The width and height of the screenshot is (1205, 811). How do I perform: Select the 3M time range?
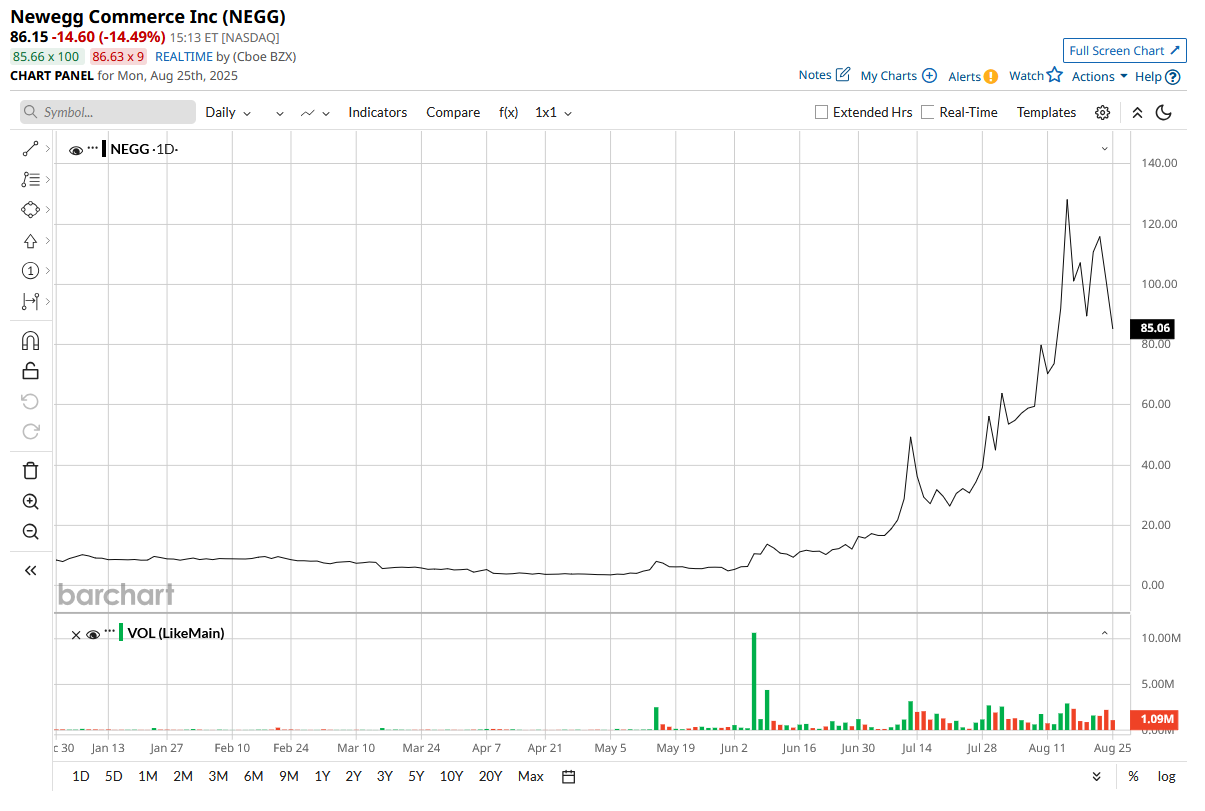coord(218,776)
